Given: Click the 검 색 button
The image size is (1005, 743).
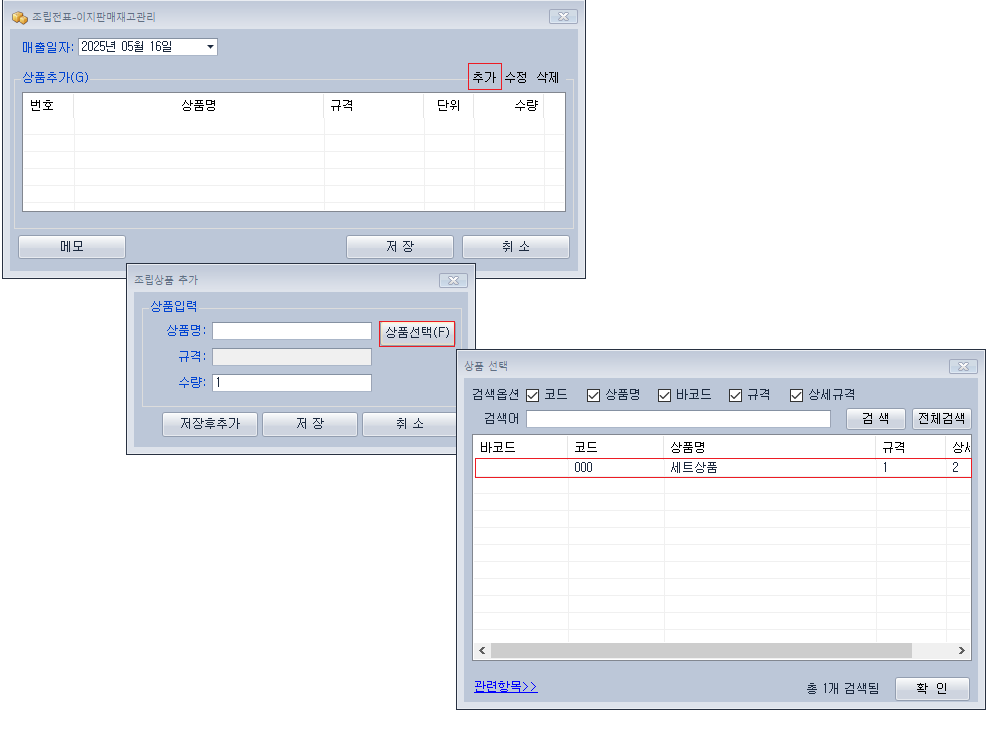Looking at the screenshot, I should pyautogui.click(x=876, y=419).
